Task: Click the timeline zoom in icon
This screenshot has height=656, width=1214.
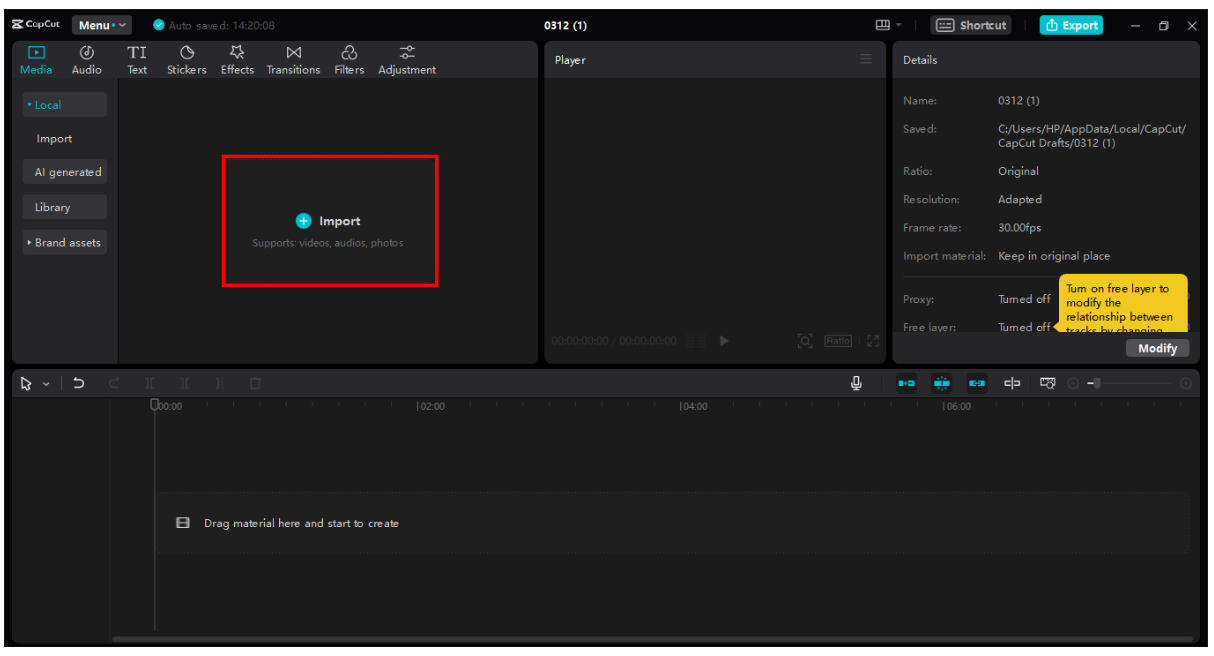Action: (1186, 383)
